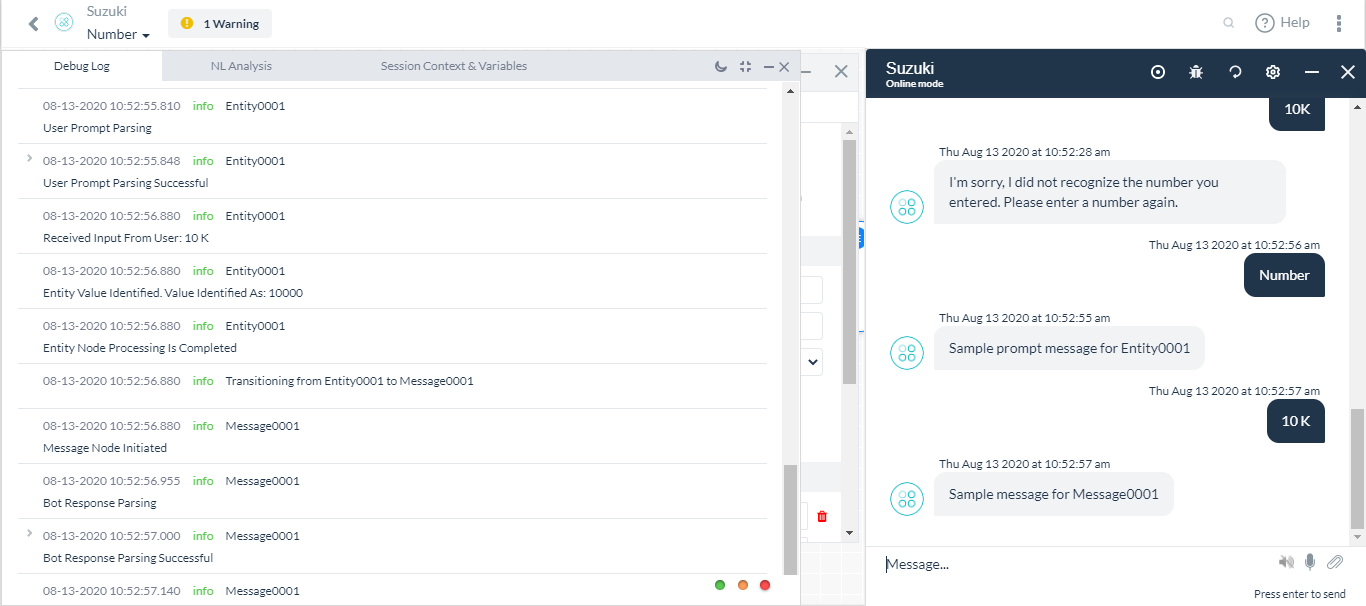Click the Suzuki bot logo icon in the header

coord(64,23)
